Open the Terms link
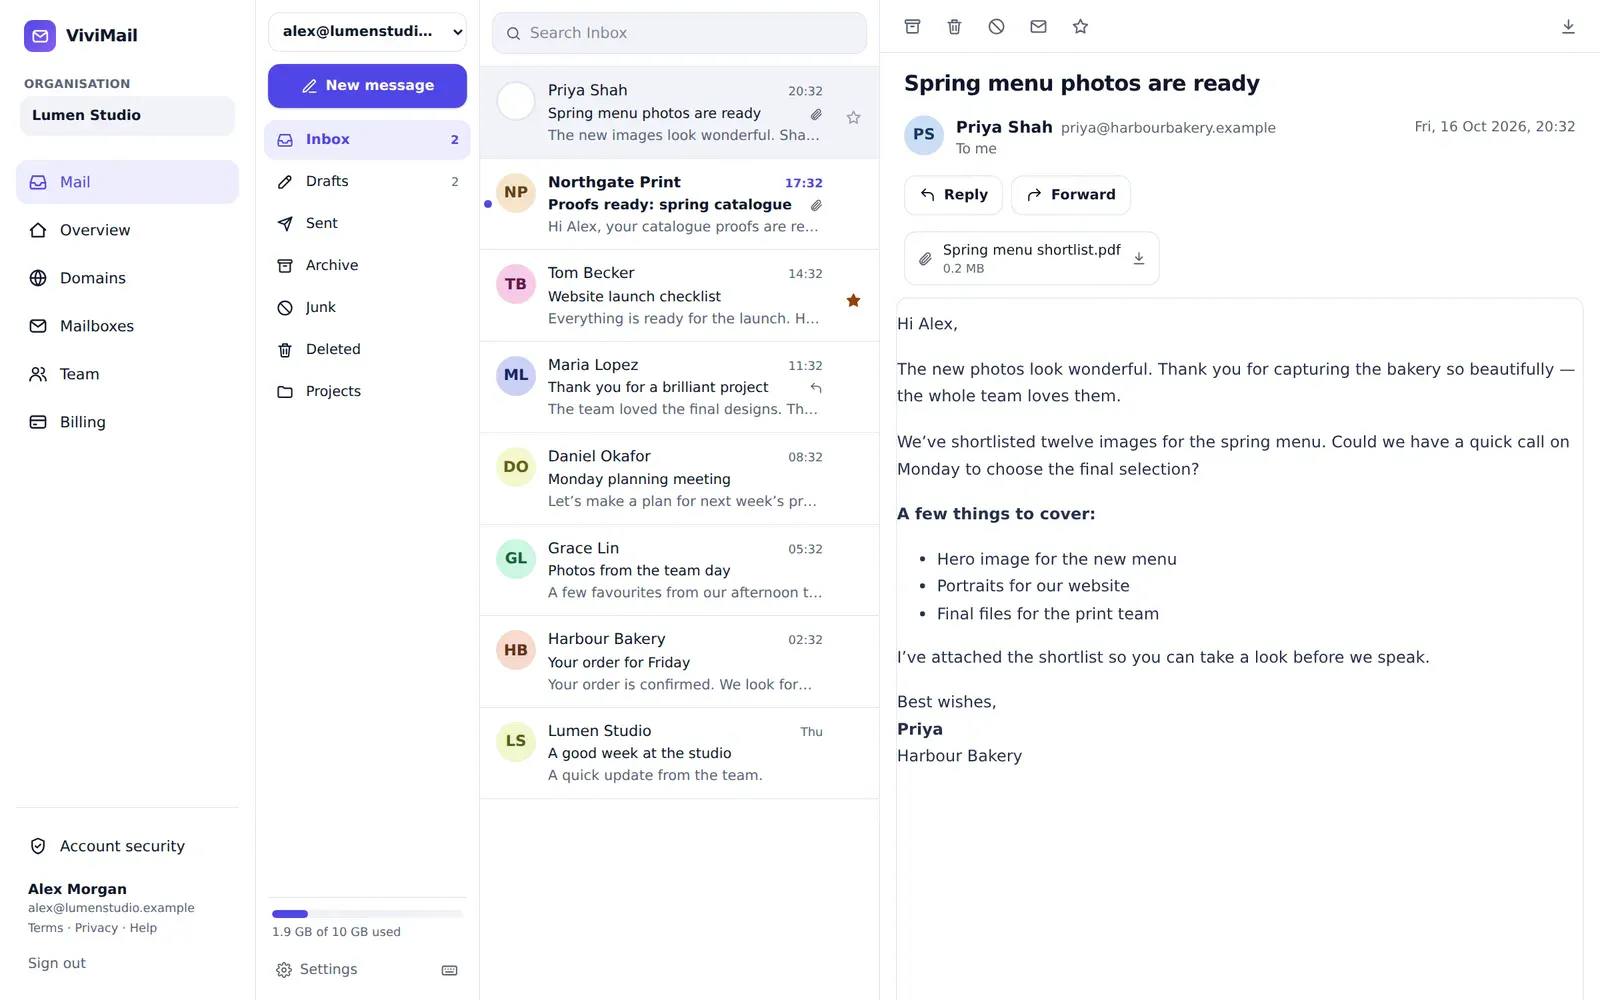The image size is (1600, 1000). pyautogui.click(x=45, y=928)
